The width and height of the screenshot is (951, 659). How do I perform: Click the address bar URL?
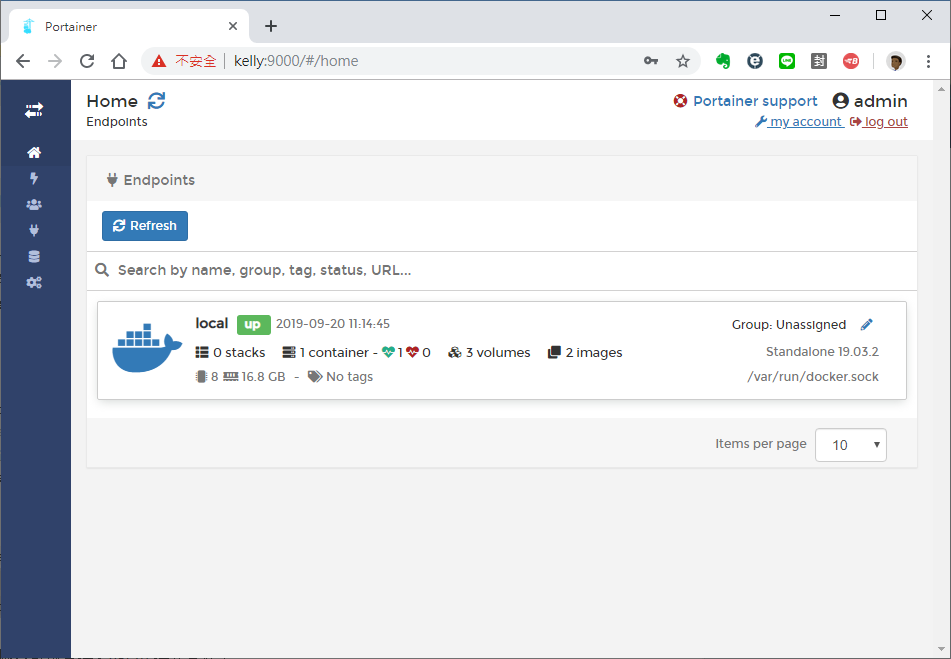click(296, 61)
